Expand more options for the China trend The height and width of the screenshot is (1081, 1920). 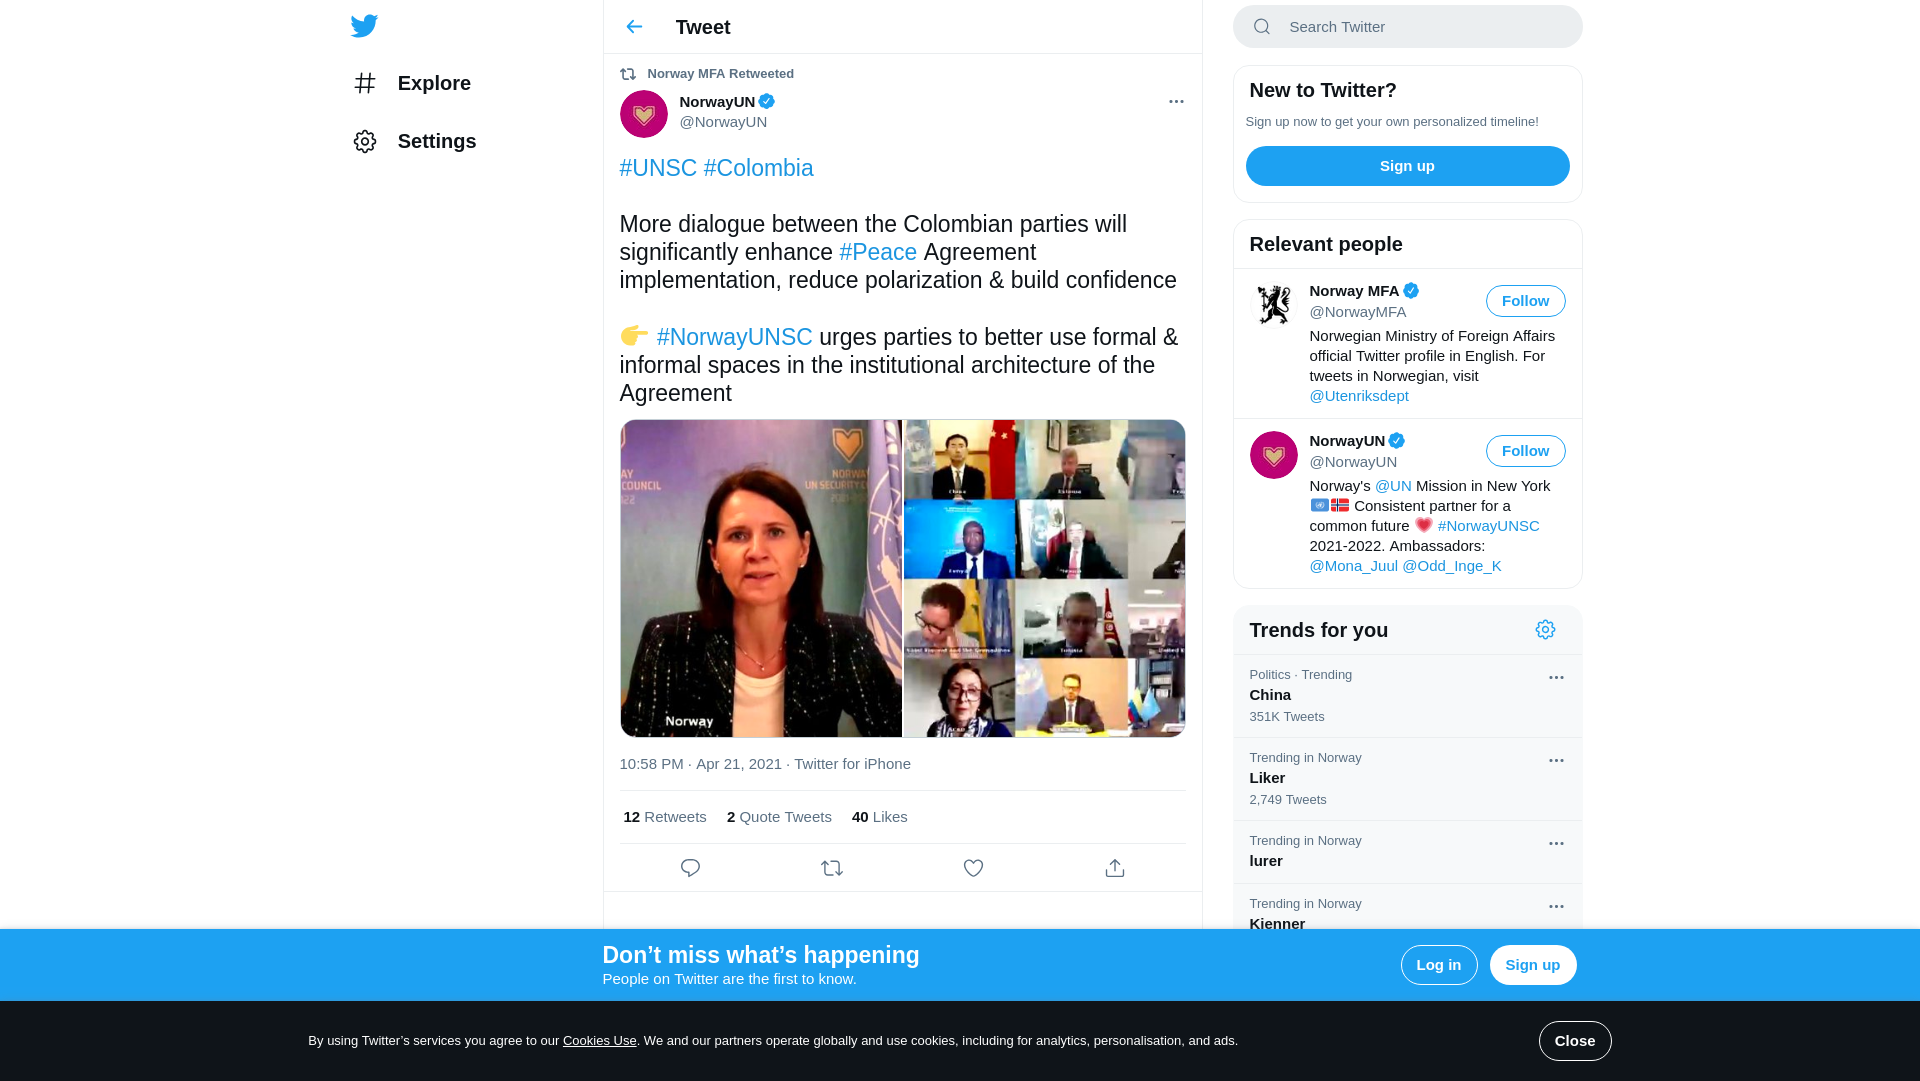[1556, 678]
